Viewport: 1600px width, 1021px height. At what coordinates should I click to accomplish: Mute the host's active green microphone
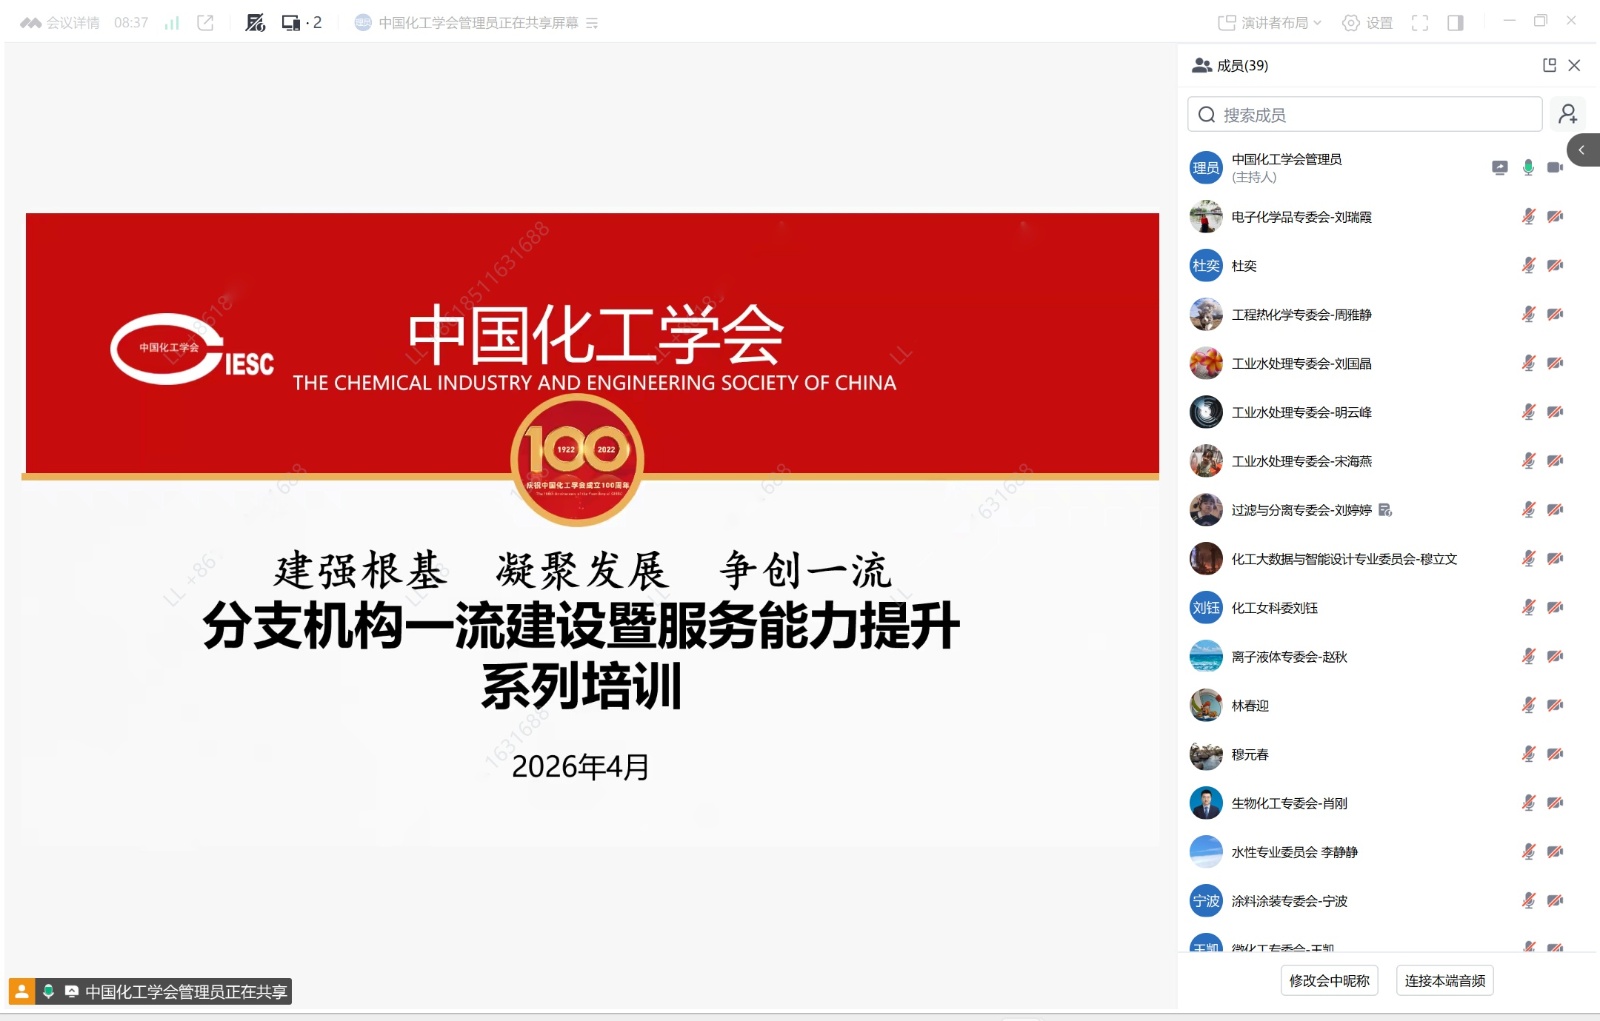[x=1527, y=168]
